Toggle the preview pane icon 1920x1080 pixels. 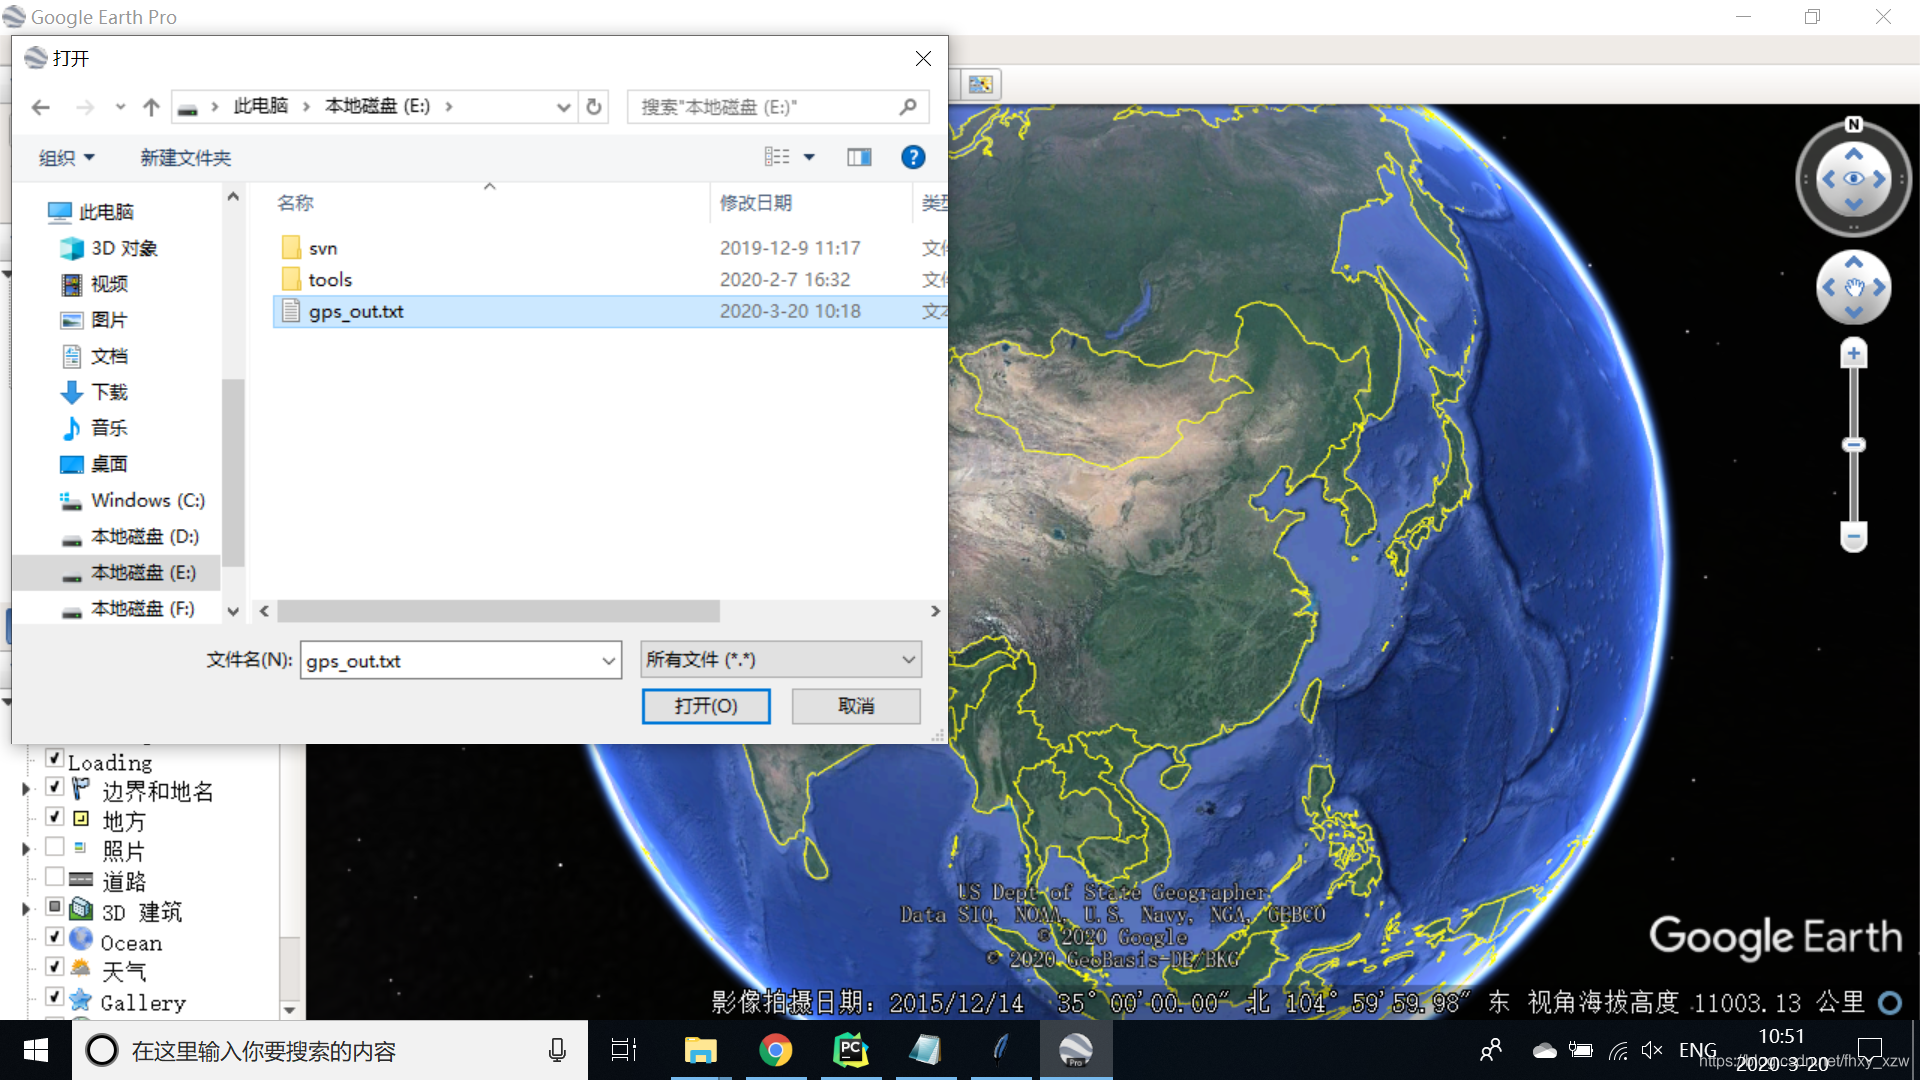[x=859, y=157]
